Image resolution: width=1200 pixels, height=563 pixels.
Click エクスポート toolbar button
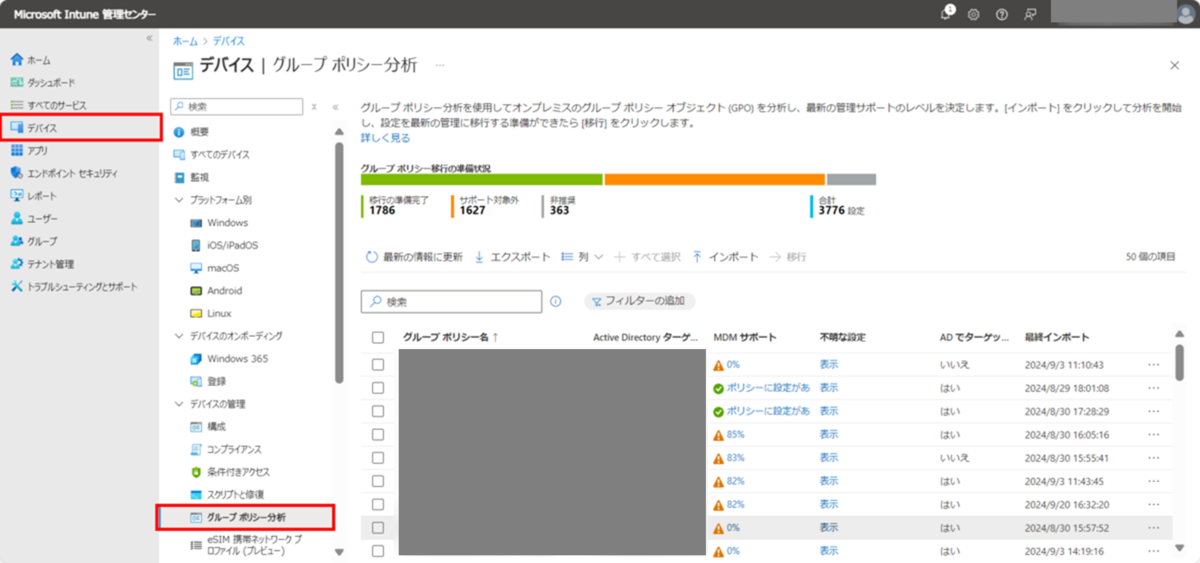click(x=512, y=257)
